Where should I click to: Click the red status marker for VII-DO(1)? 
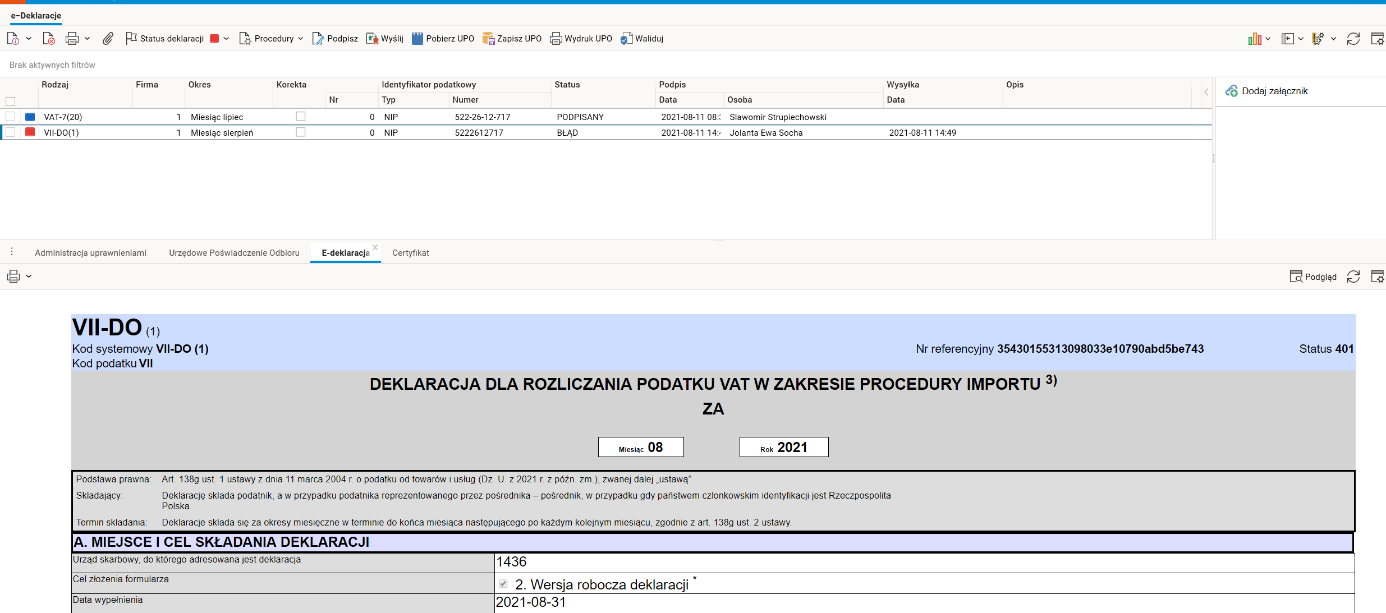[30, 132]
